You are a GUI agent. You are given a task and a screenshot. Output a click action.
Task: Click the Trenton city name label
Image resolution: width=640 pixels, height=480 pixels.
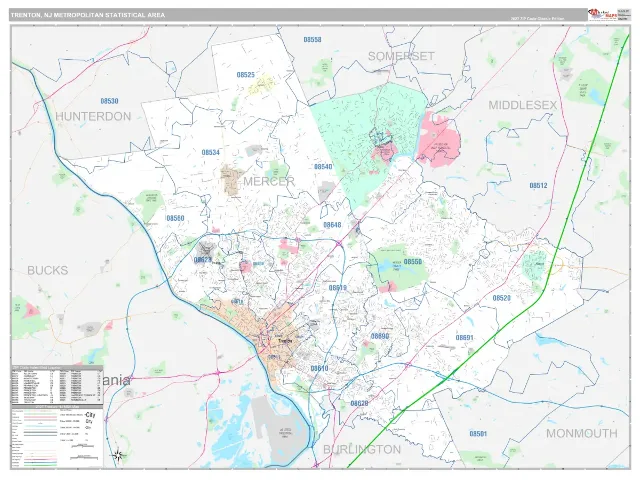coord(284,341)
